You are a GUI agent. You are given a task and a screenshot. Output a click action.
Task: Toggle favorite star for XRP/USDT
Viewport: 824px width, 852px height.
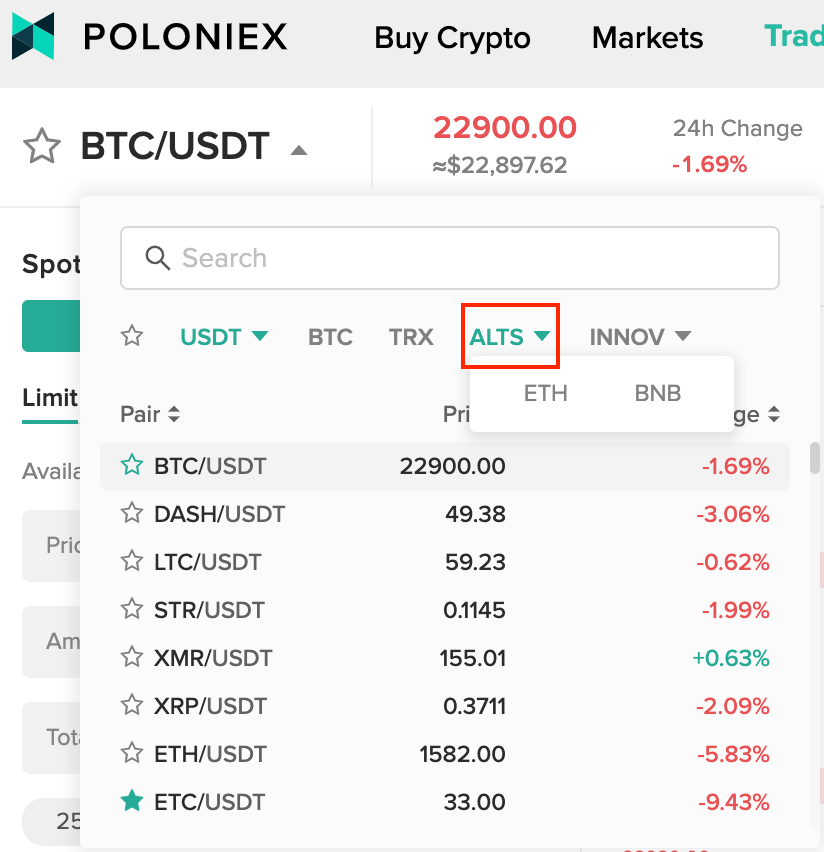click(x=132, y=705)
